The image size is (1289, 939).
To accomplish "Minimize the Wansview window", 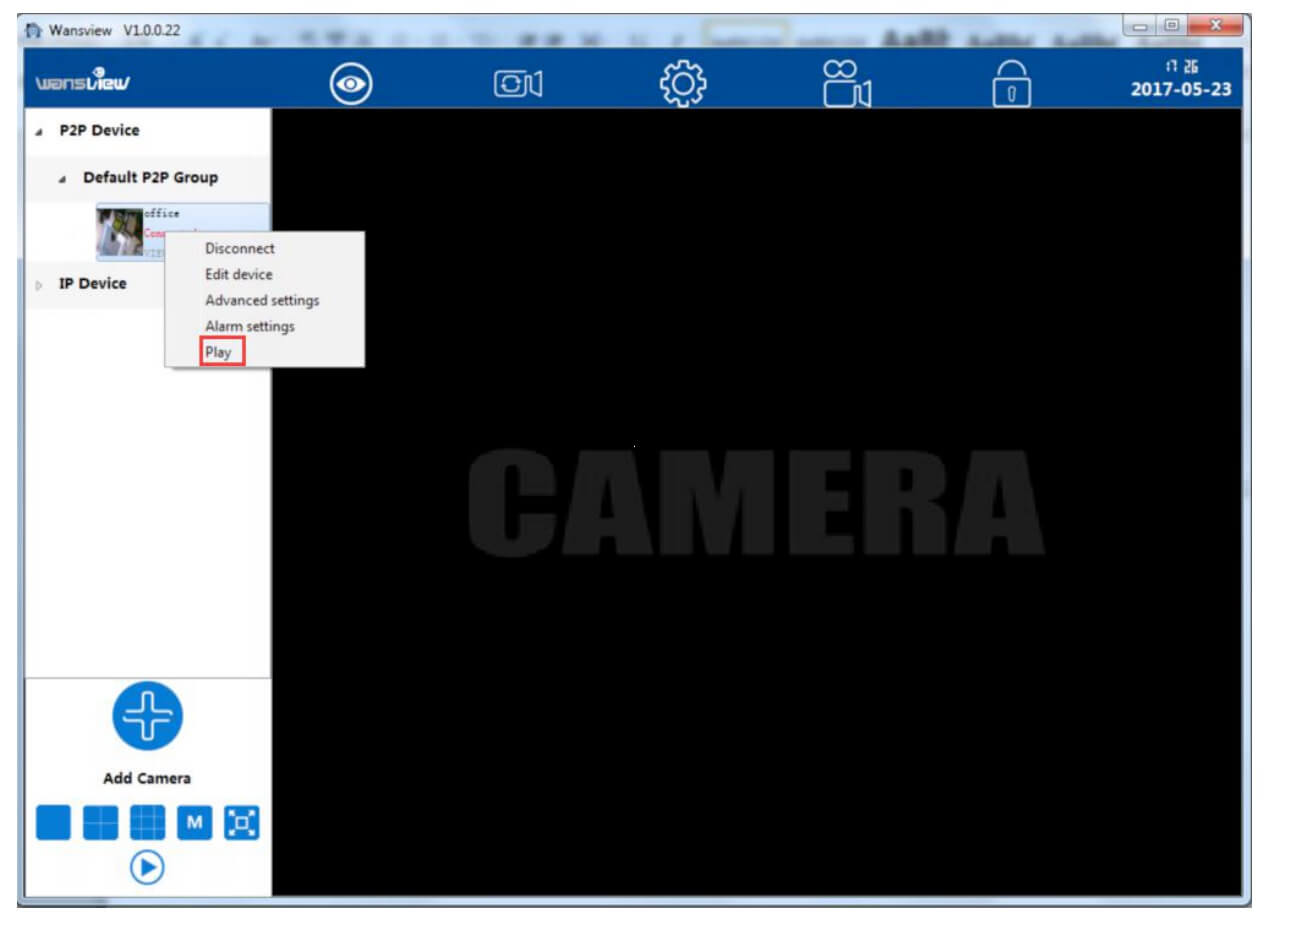I will click(1141, 26).
